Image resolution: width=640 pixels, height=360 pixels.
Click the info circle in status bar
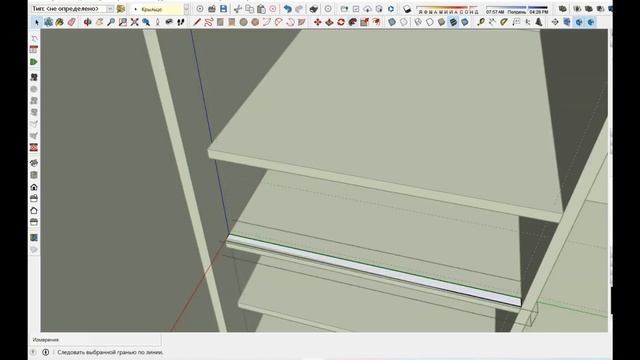coord(46,352)
